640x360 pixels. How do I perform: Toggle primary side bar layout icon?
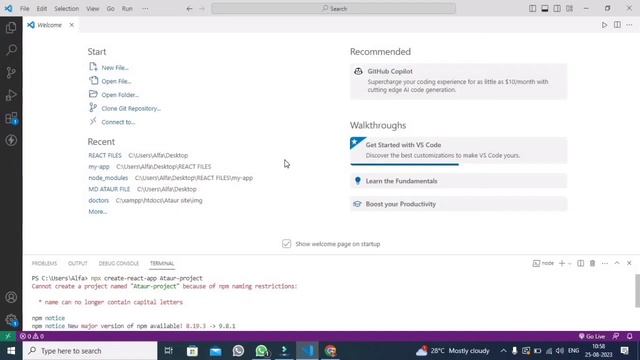[532, 9]
